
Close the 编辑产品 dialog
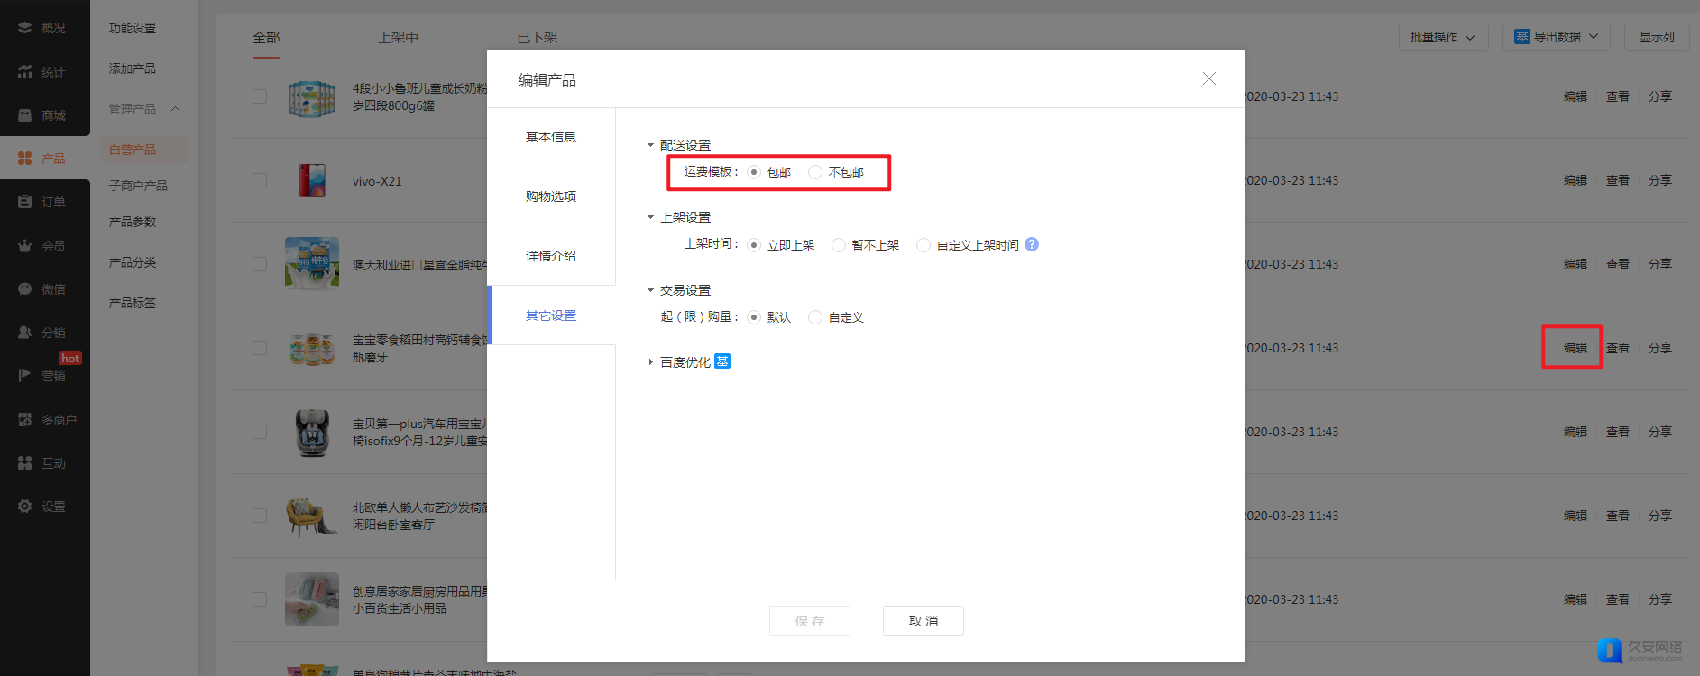pyautogui.click(x=1209, y=79)
